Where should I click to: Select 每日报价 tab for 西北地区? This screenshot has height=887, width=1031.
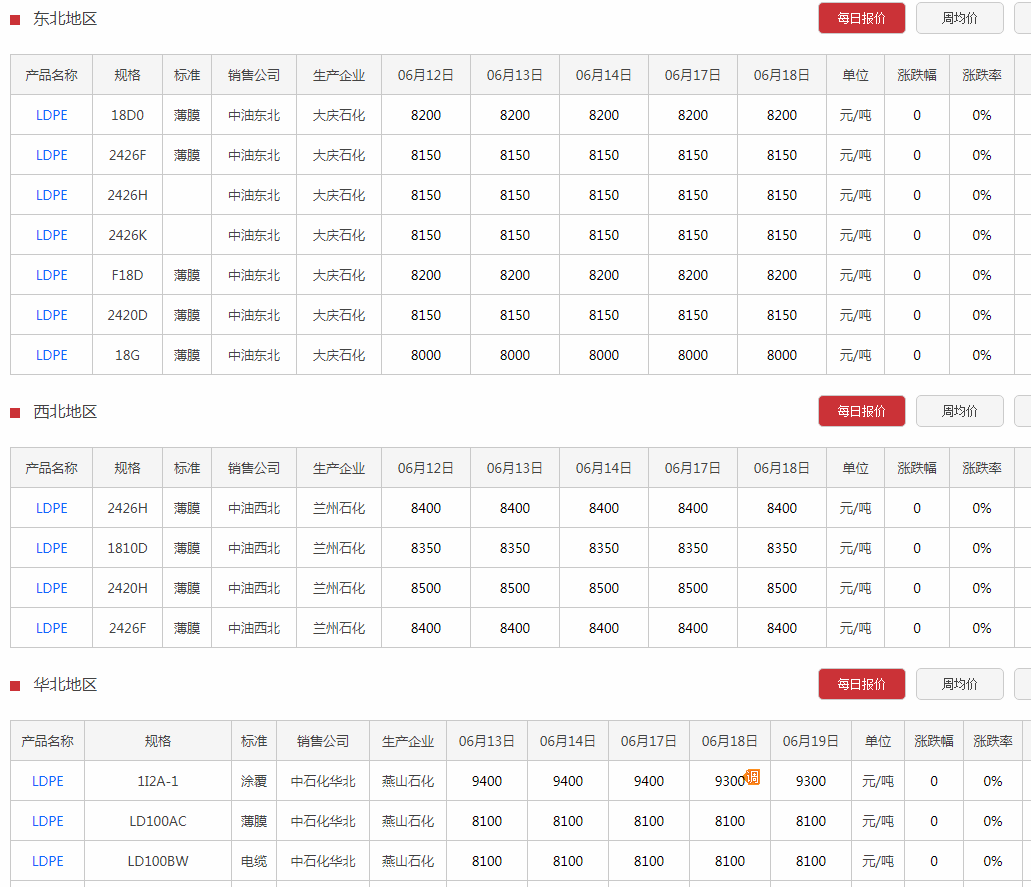861,411
